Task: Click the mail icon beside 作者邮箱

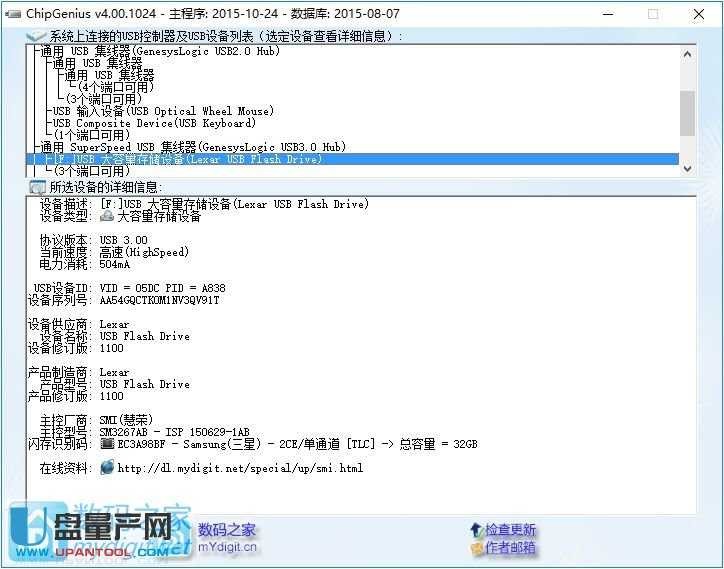Action: pyautogui.click(x=476, y=548)
